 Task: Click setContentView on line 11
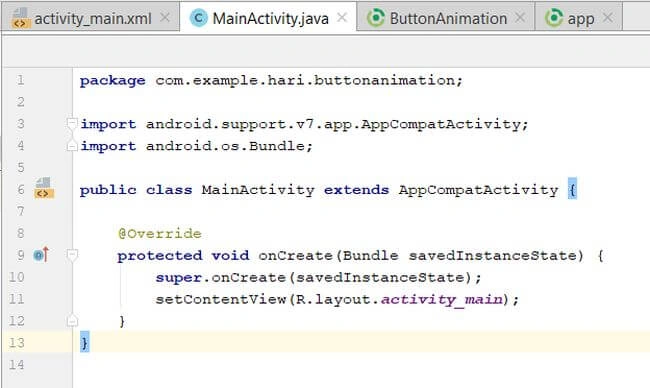[x=221, y=299]
